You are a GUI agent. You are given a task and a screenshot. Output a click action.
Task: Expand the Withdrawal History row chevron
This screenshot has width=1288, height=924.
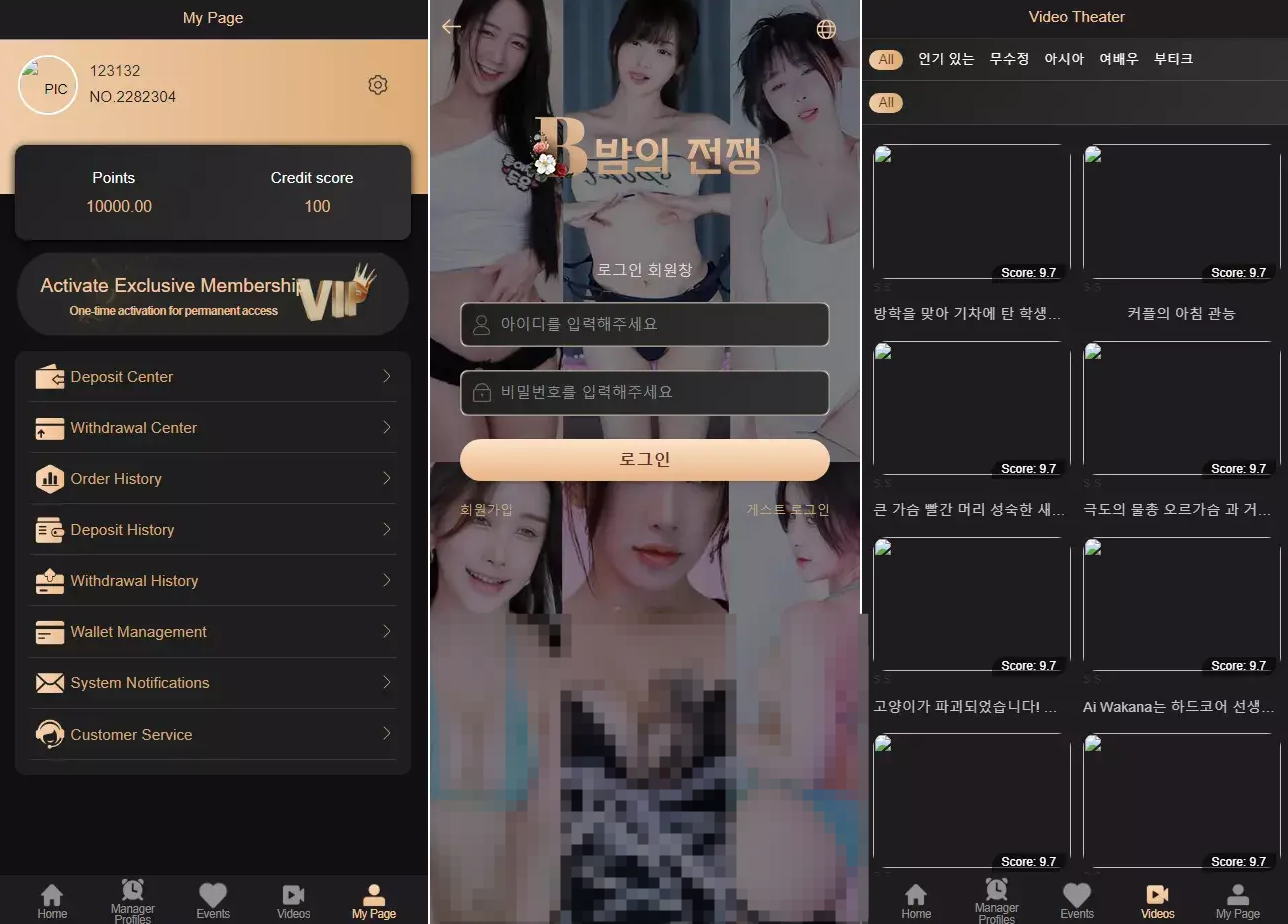[x=387, y=581]
